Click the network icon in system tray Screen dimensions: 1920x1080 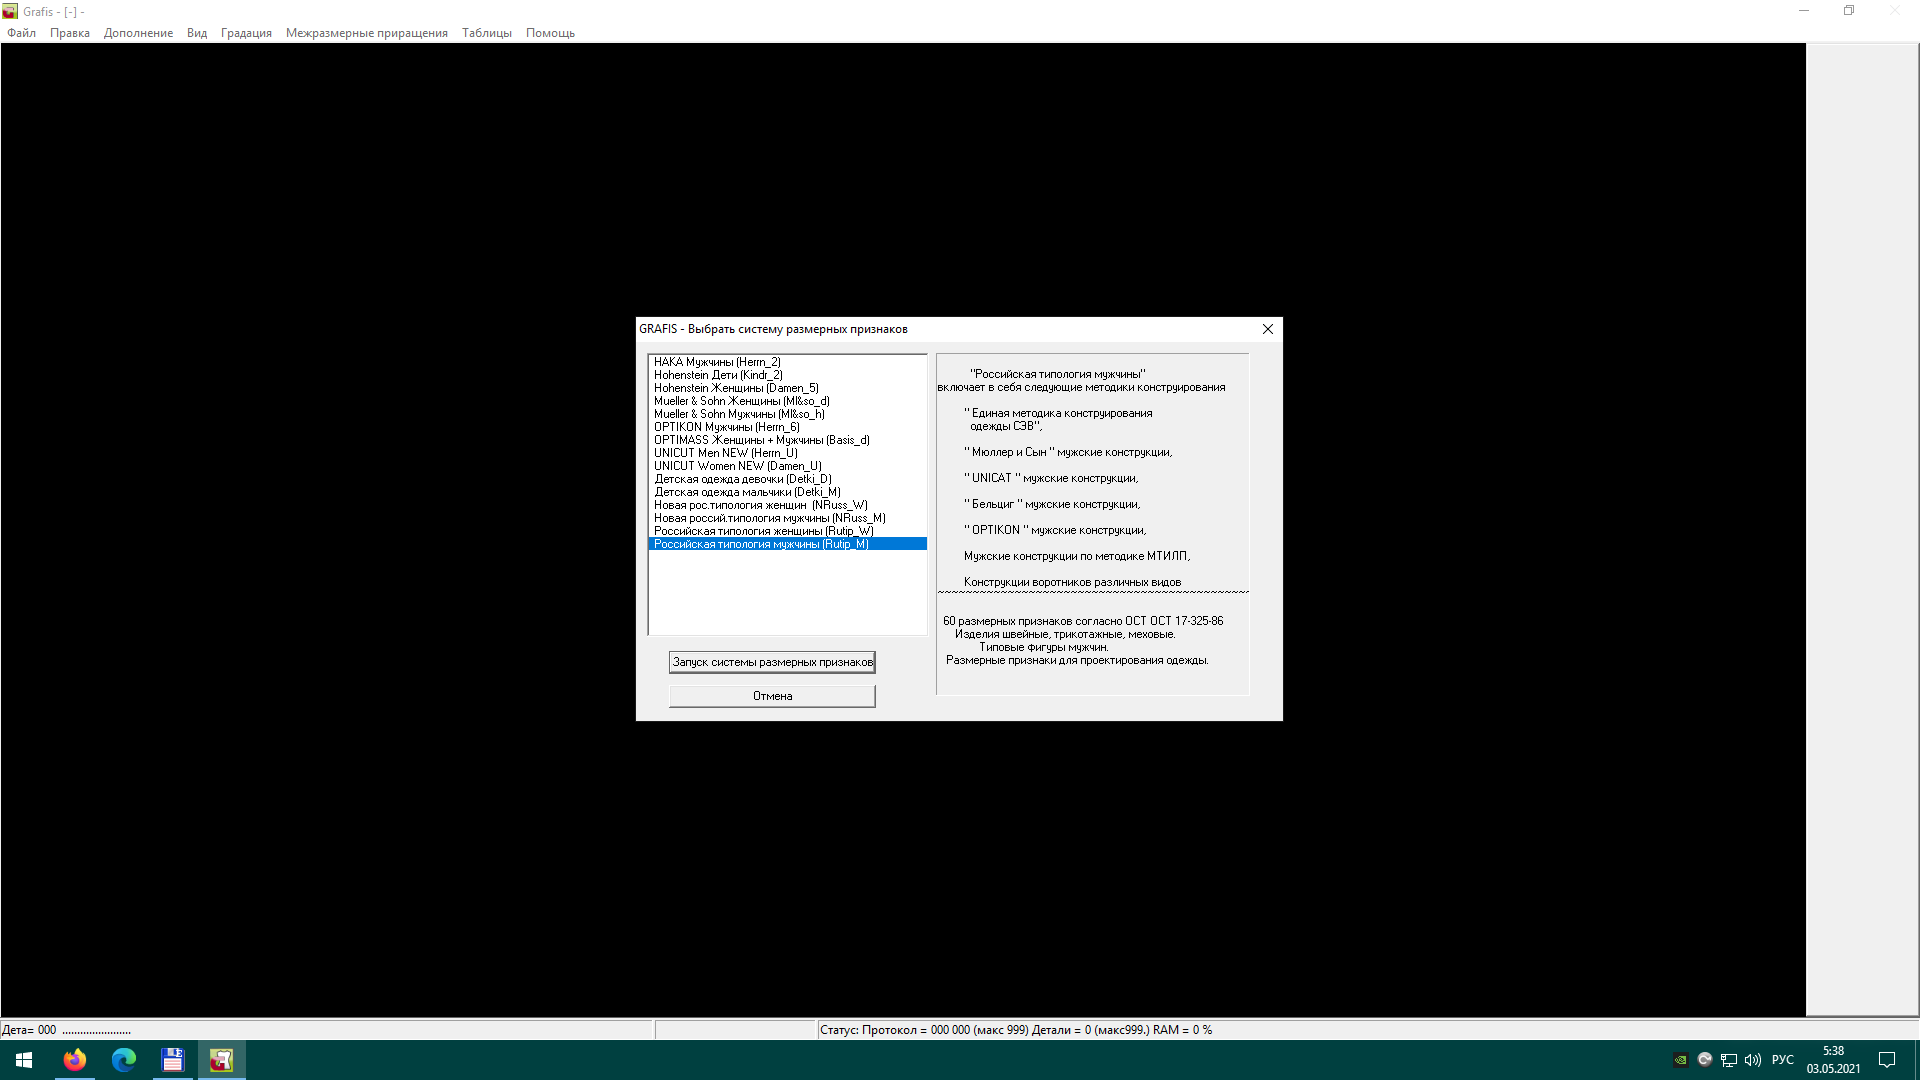click(1729, 1060)
